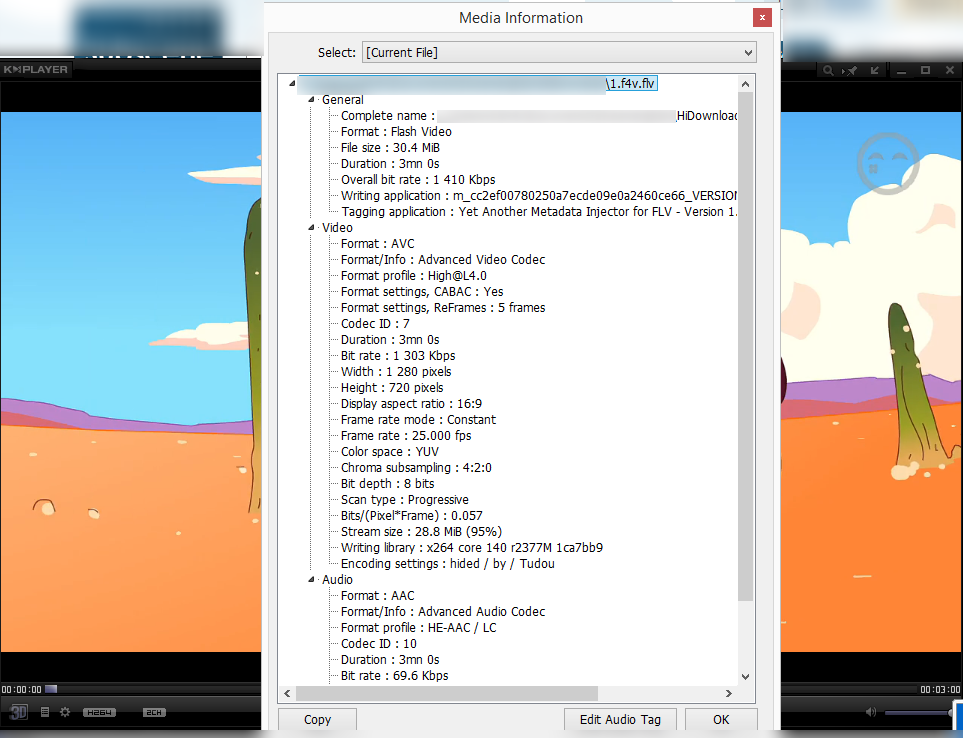This screenshot has width=963, height=738.
Task: Click the vertical scrollbar down arrow
Action: coord(746,677)
